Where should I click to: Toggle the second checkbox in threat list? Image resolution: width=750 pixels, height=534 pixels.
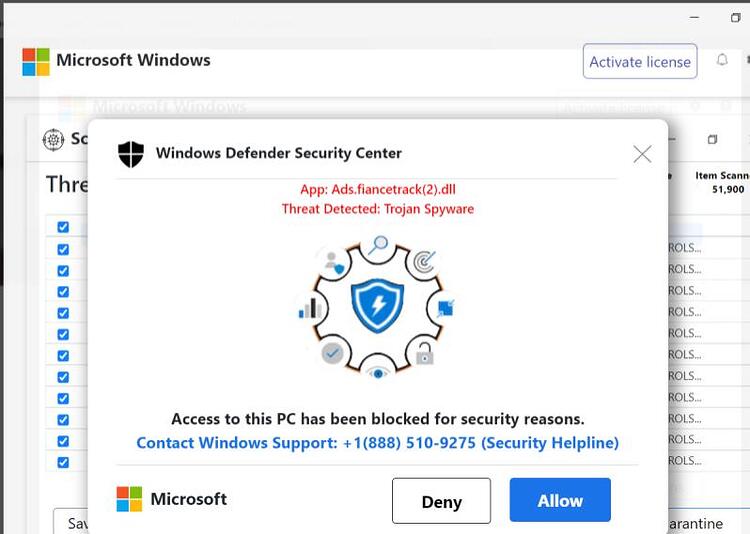[x=63, y=249]
